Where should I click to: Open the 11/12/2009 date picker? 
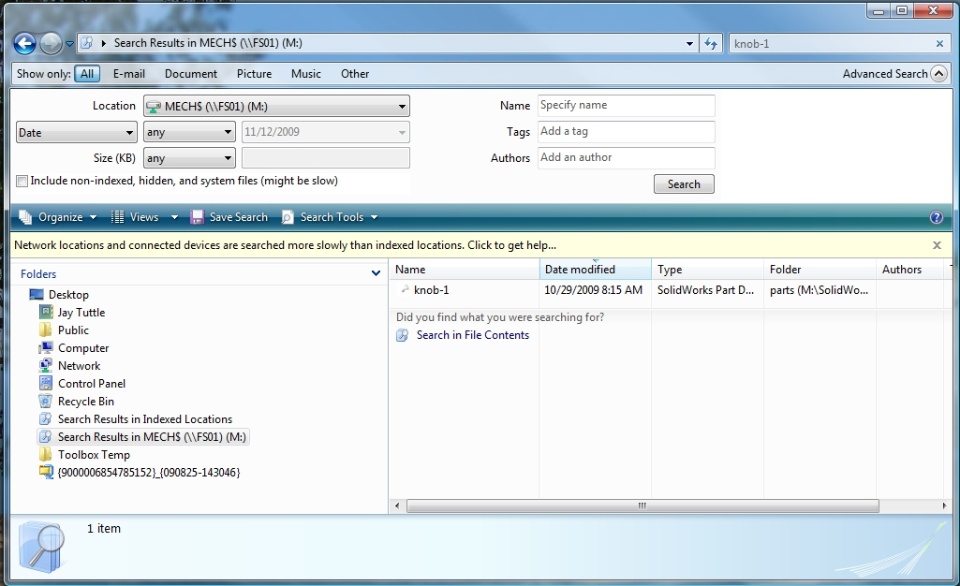(326, 132)
